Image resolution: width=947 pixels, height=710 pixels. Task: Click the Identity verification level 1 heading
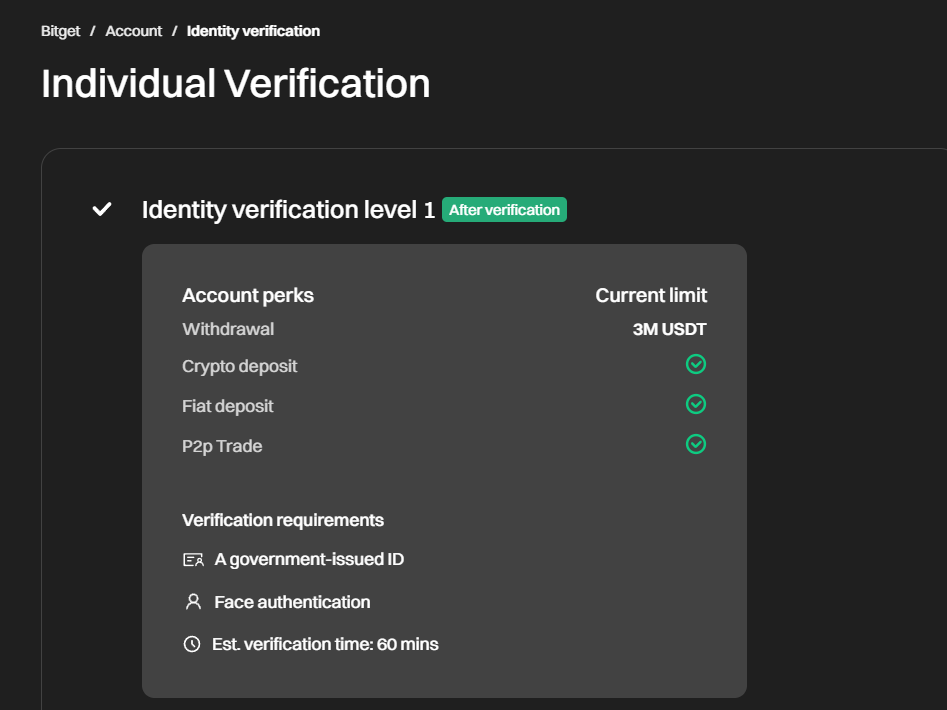point(288,210)
